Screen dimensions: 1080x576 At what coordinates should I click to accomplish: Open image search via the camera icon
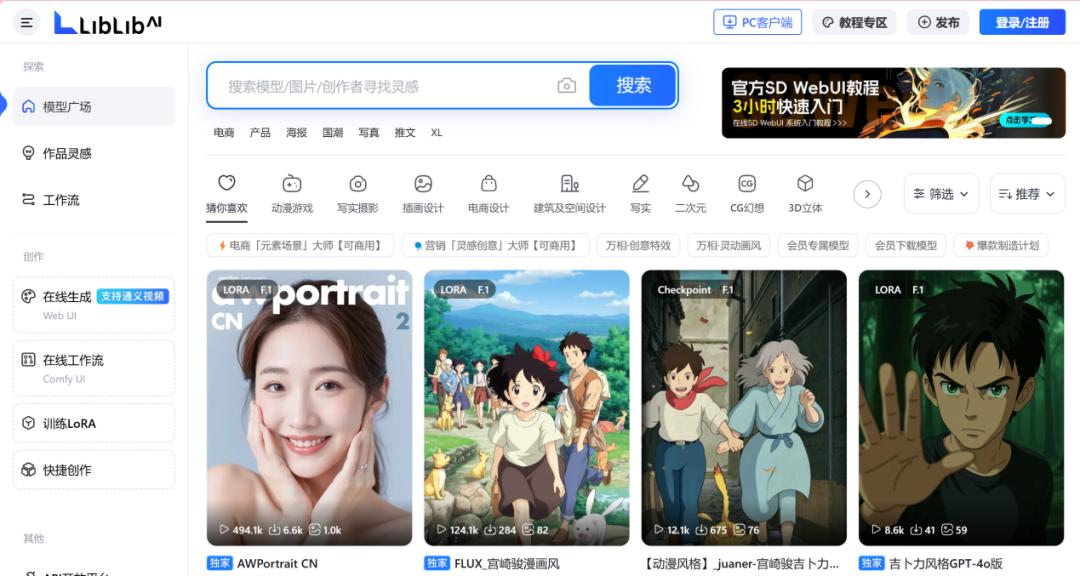coord(566,86)
